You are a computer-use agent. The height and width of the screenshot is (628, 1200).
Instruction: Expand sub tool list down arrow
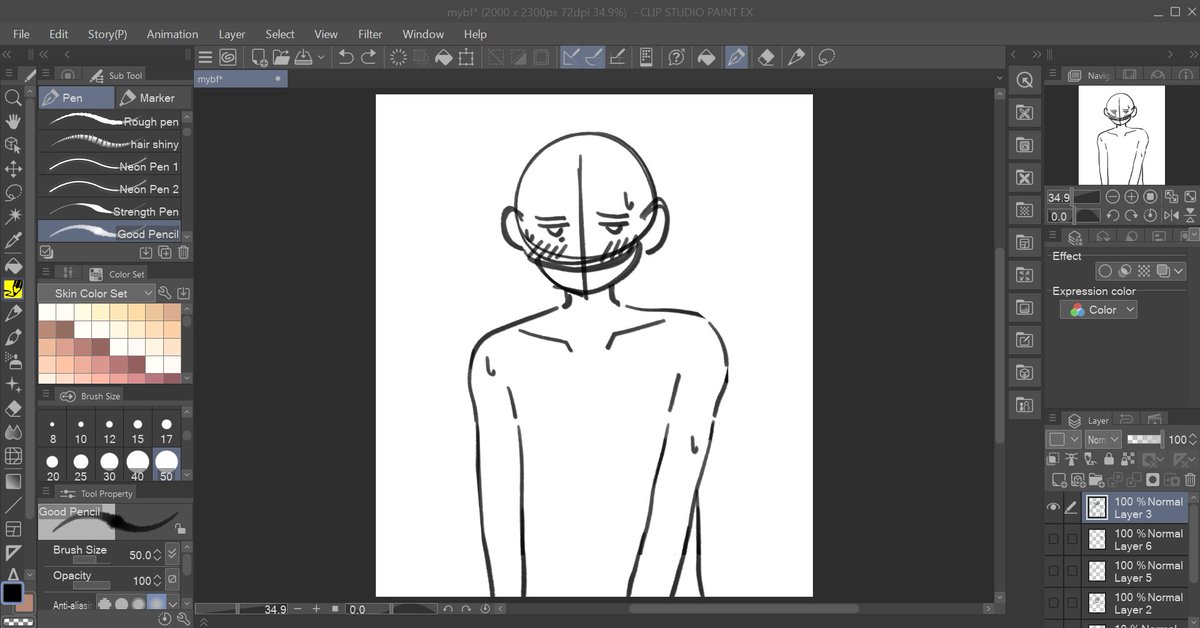pos(187,235)
